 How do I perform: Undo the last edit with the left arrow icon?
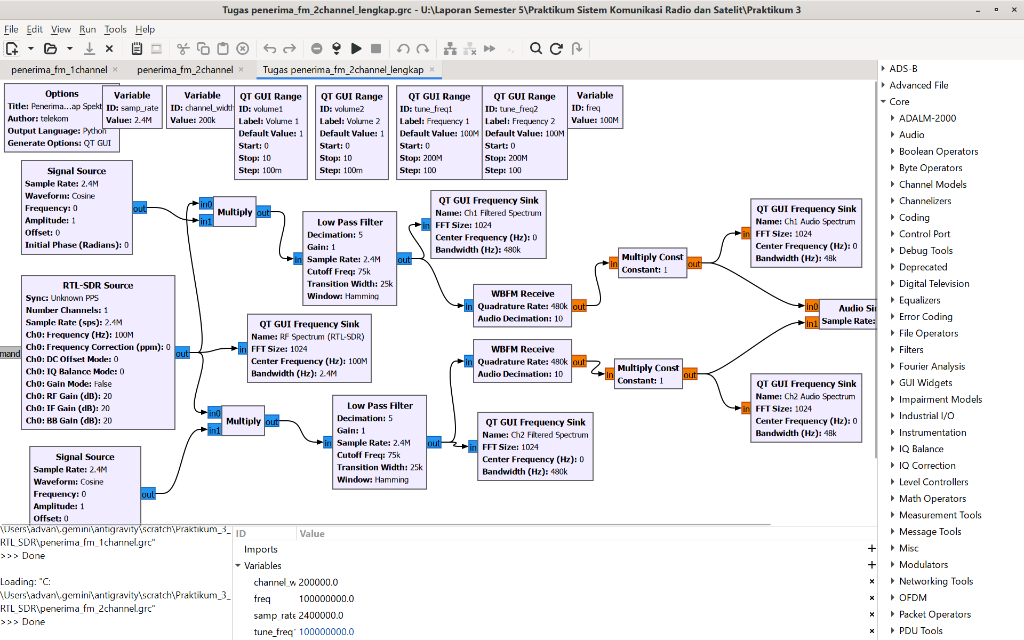(270, 48)
